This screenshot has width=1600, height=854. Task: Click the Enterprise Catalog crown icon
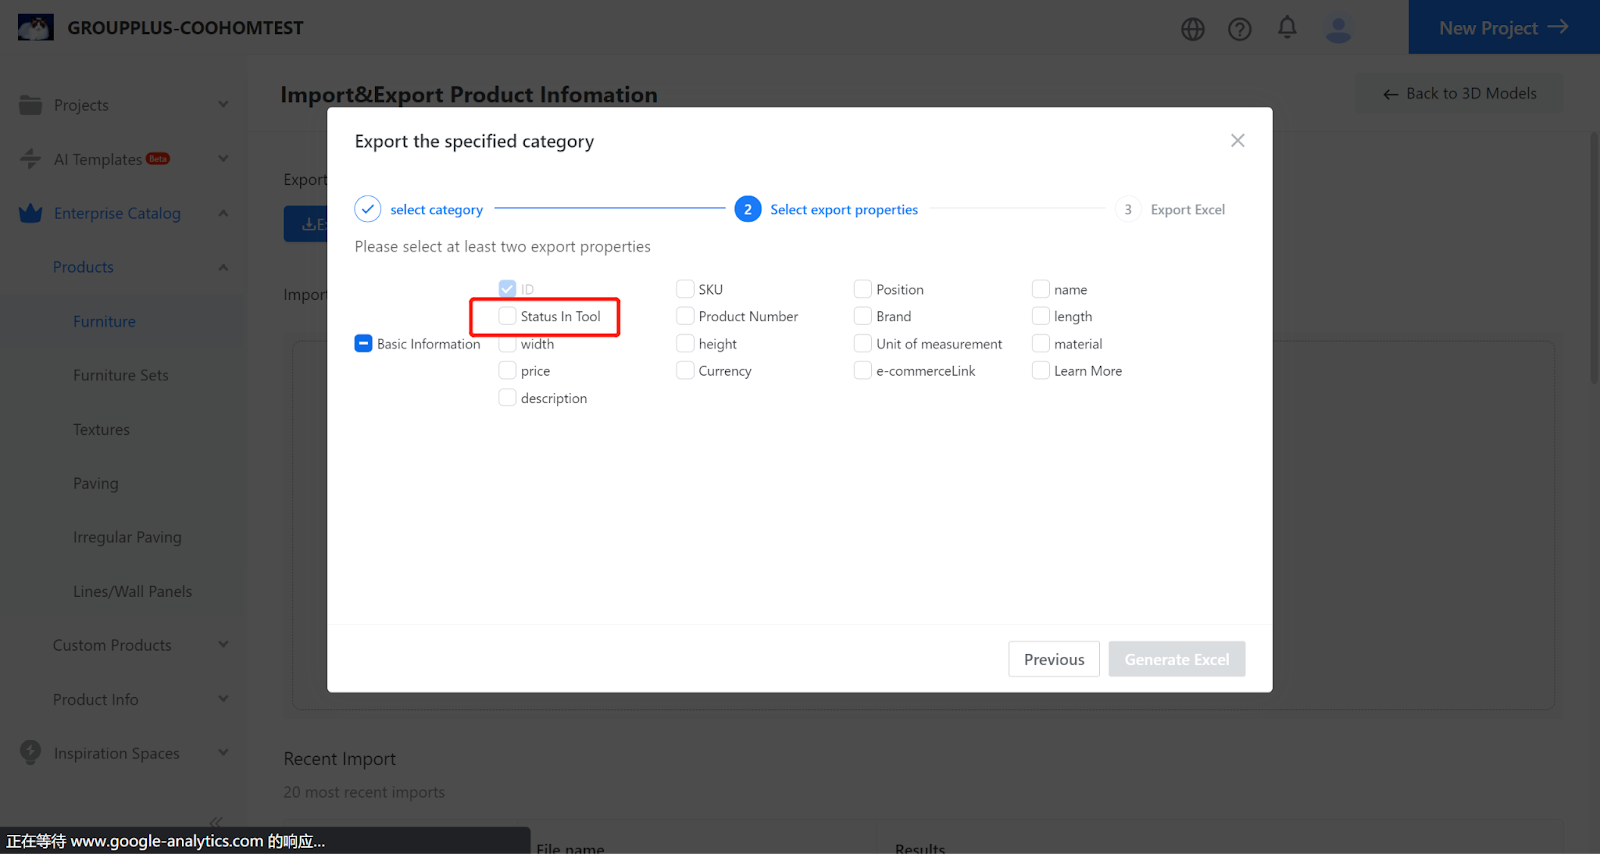click(x=31, y=213)
